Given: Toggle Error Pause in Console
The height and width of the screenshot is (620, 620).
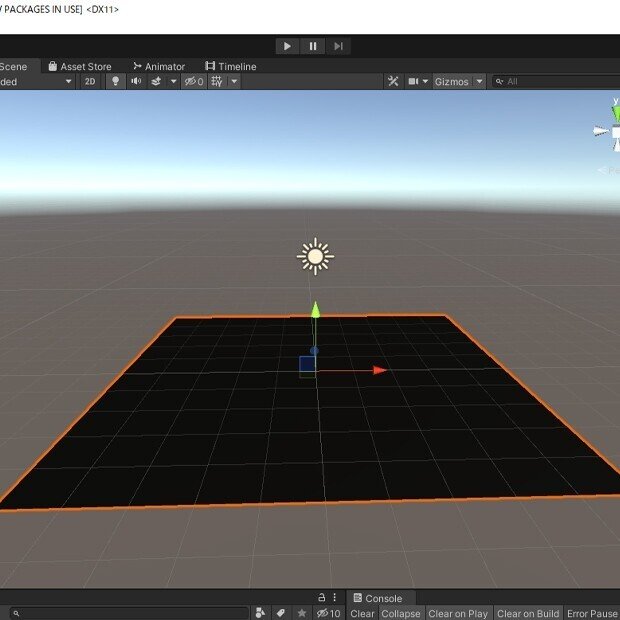Looking at the screenshot, I should pyautogui.click(x=592, y=613).
